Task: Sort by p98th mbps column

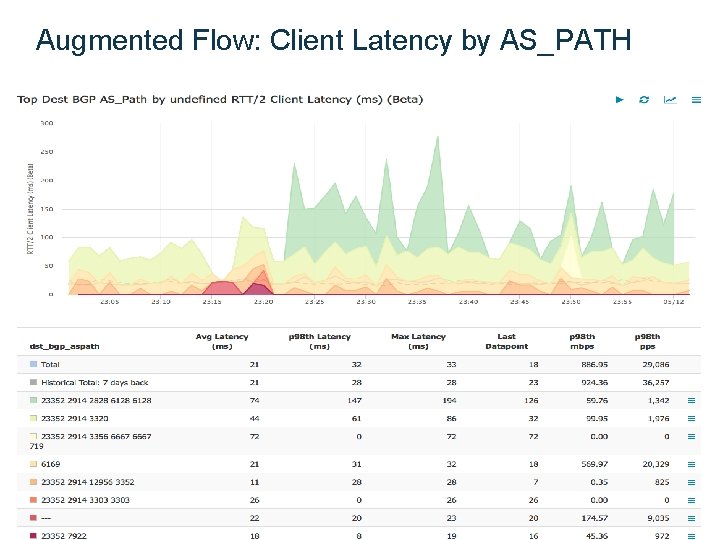Action: [x=582, y=341]
